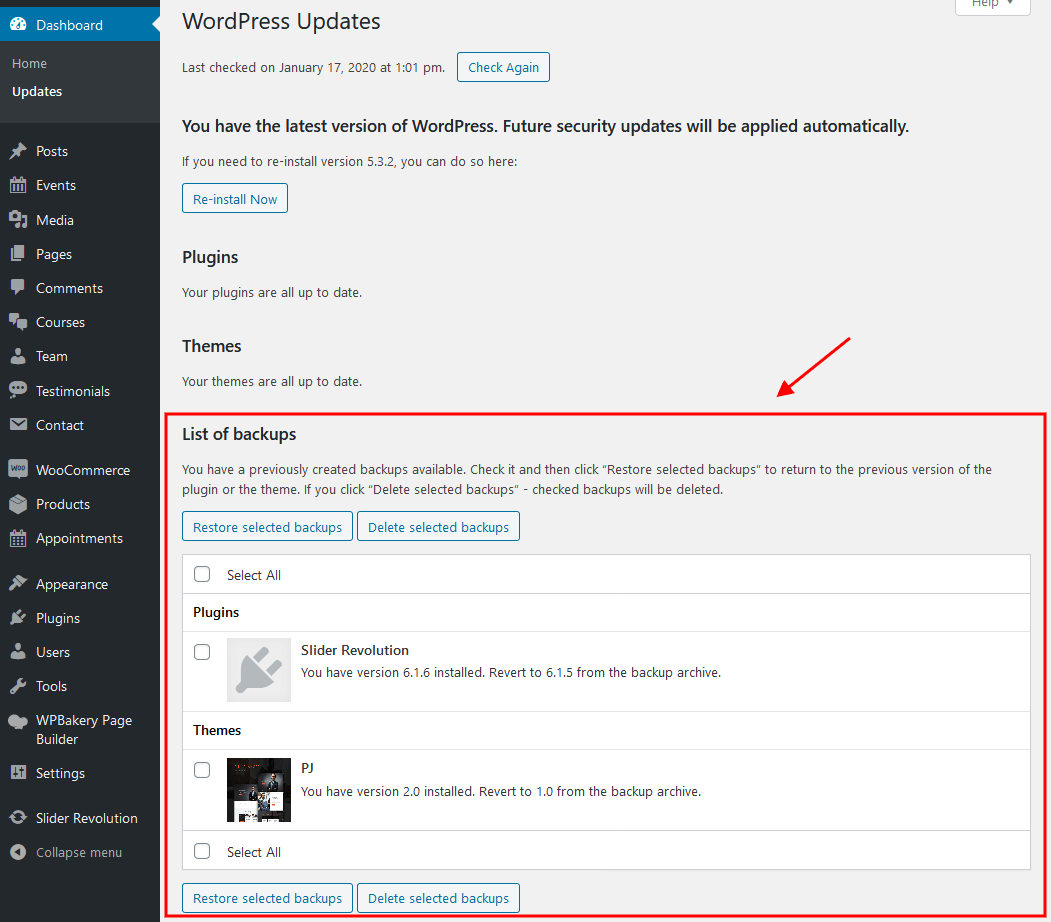The width and height of the screenshot is (1051, 922).
Task: Click the 'Last checked on January 17, 2020' text
Action: point(313,68)
